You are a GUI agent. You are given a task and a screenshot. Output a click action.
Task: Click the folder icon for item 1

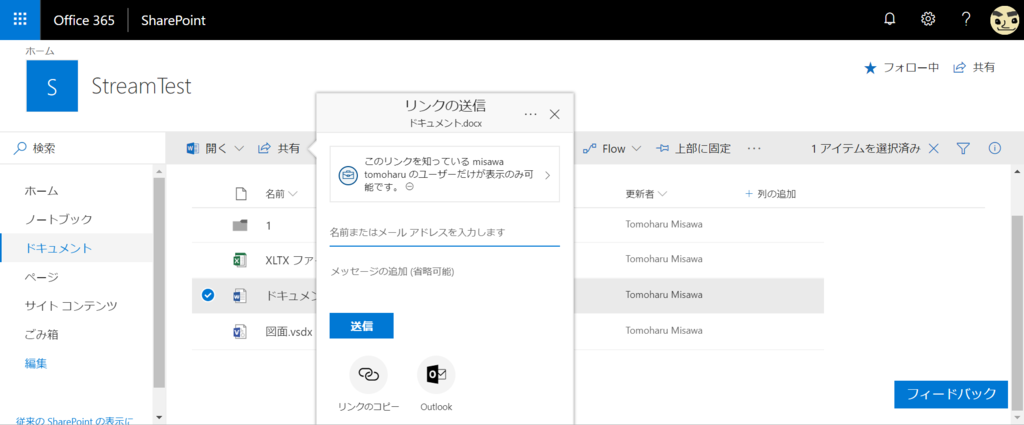click(240, 225)
